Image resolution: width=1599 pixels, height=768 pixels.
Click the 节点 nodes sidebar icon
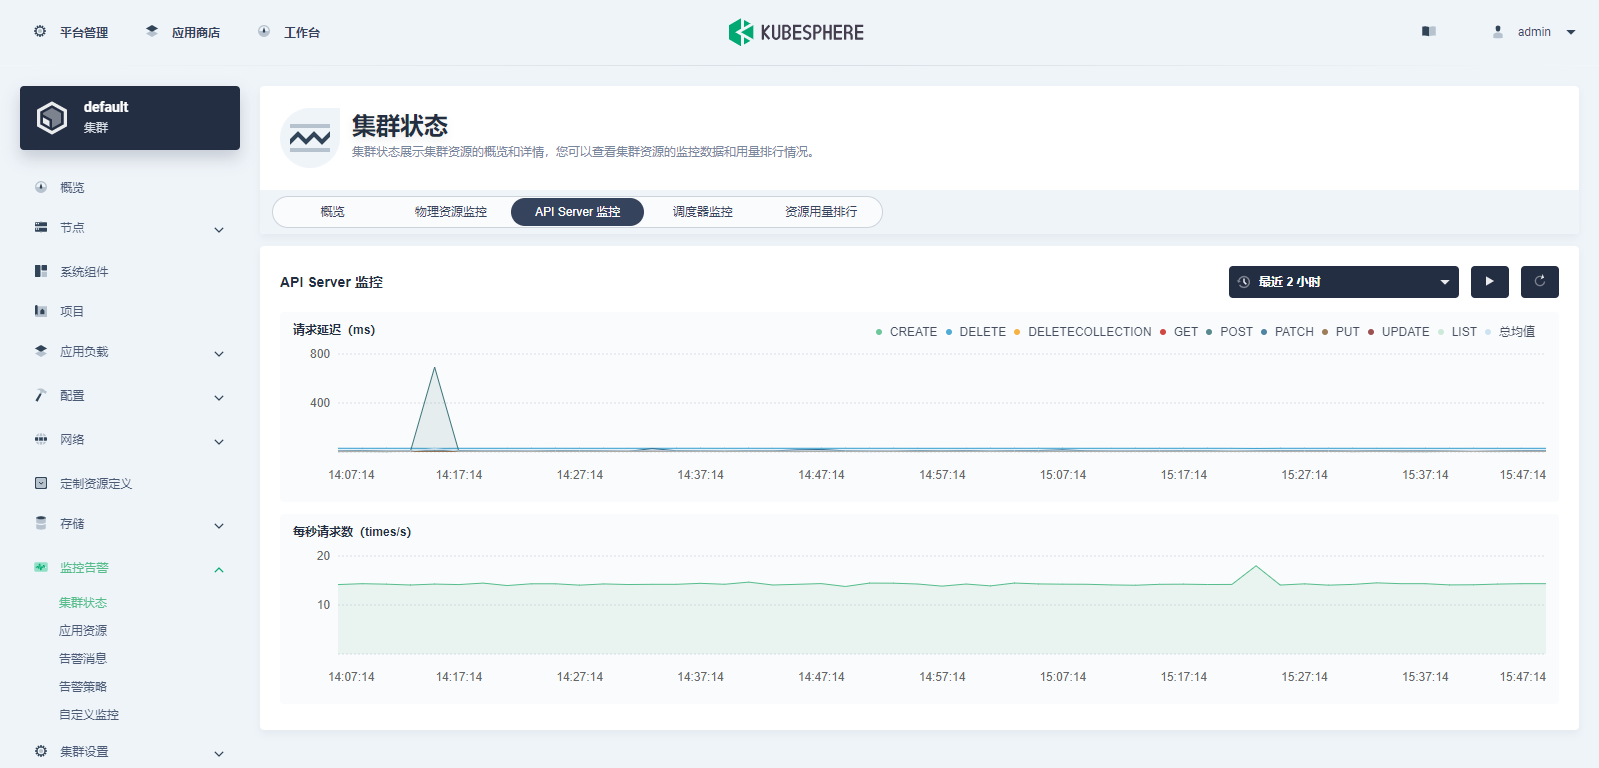coord(41,227)
